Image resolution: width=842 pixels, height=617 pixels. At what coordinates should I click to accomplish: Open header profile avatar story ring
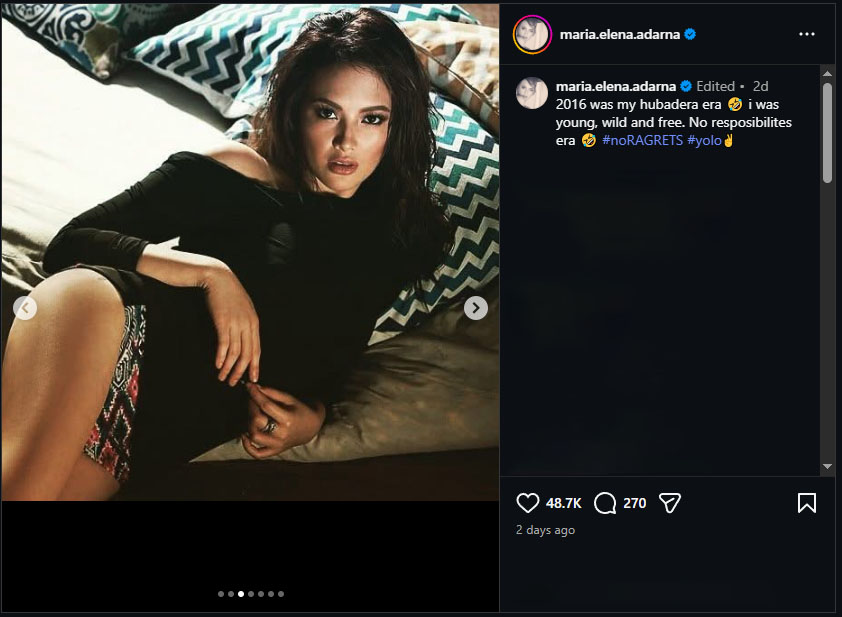pos(530,34)
